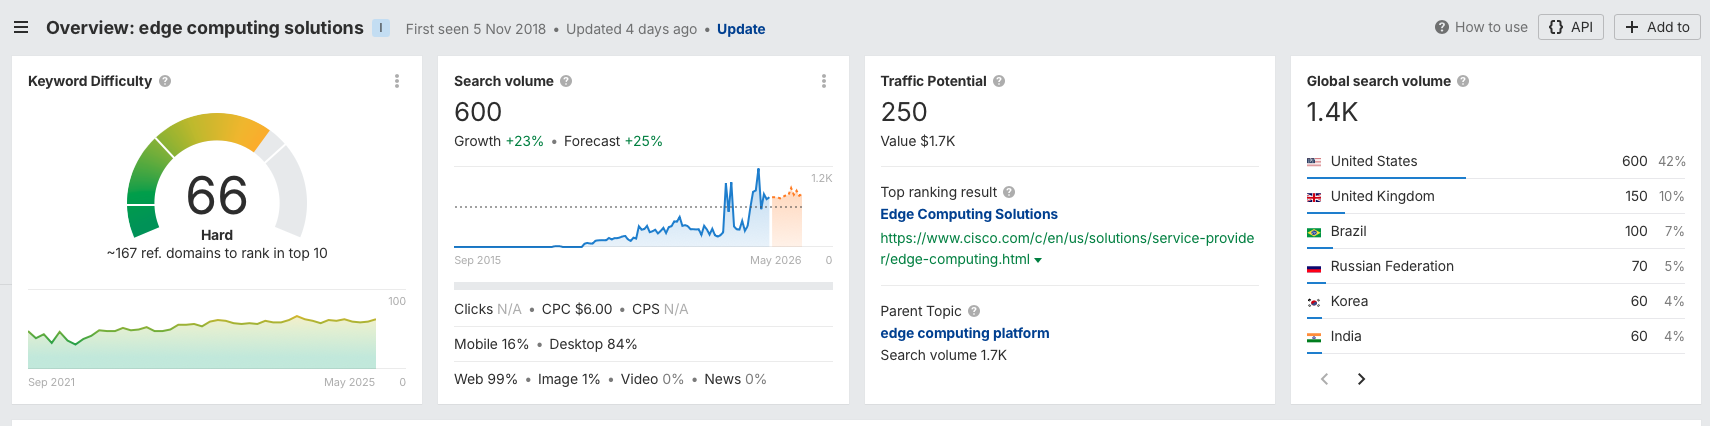Click the Keyword Difficulty help icon
Viewport: 1710px width, 426px height.
[165, 81]
